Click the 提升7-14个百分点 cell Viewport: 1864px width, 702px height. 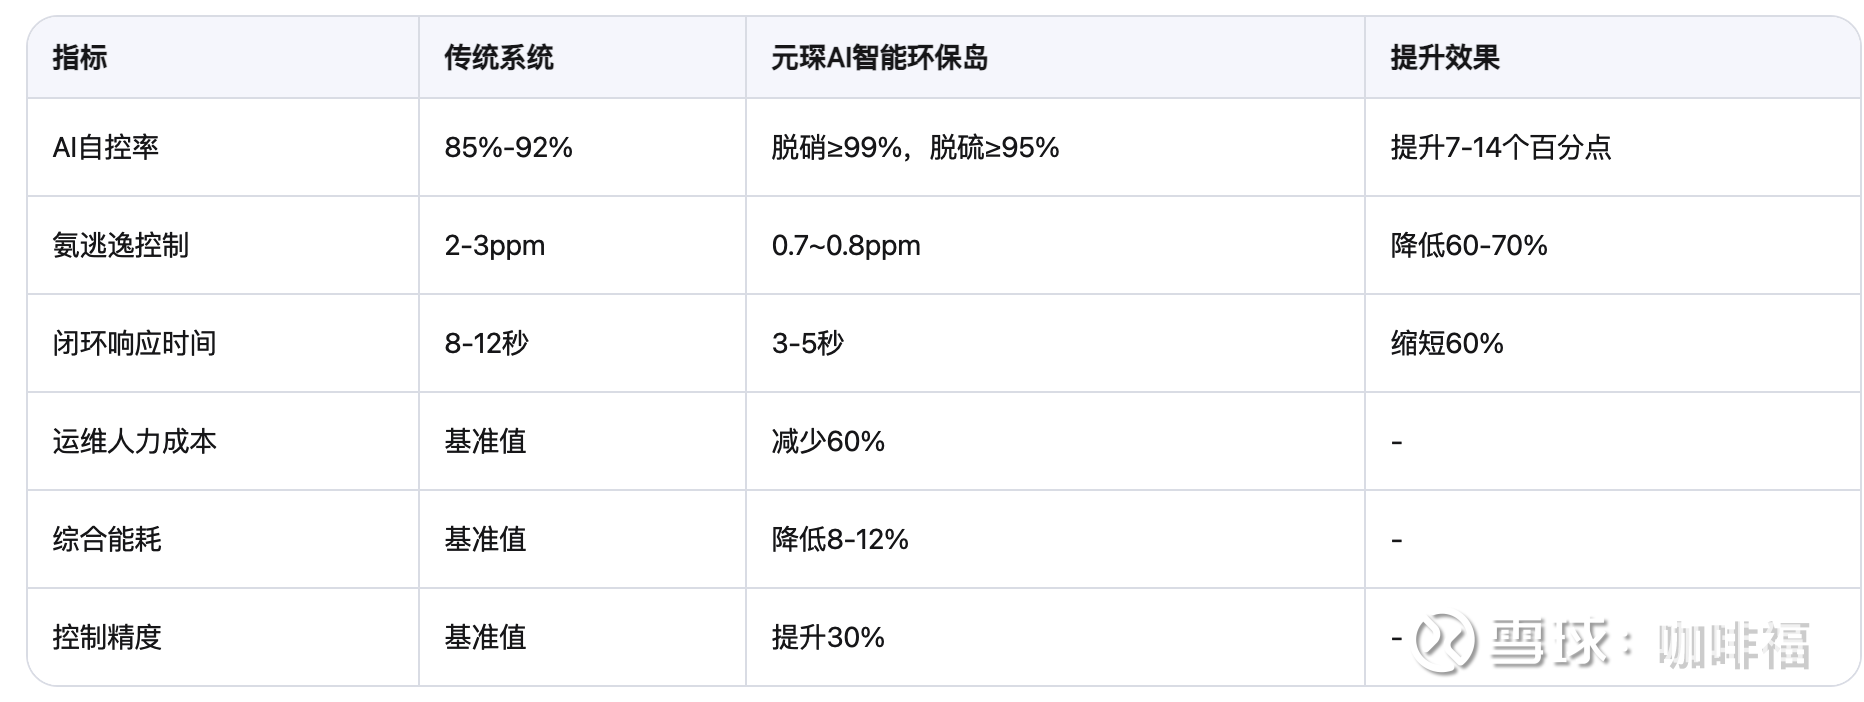click(x=1500, y=148)
